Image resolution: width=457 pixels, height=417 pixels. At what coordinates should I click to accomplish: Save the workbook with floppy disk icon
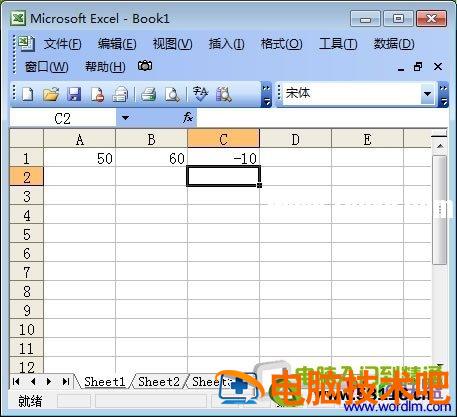coord(74,94)
